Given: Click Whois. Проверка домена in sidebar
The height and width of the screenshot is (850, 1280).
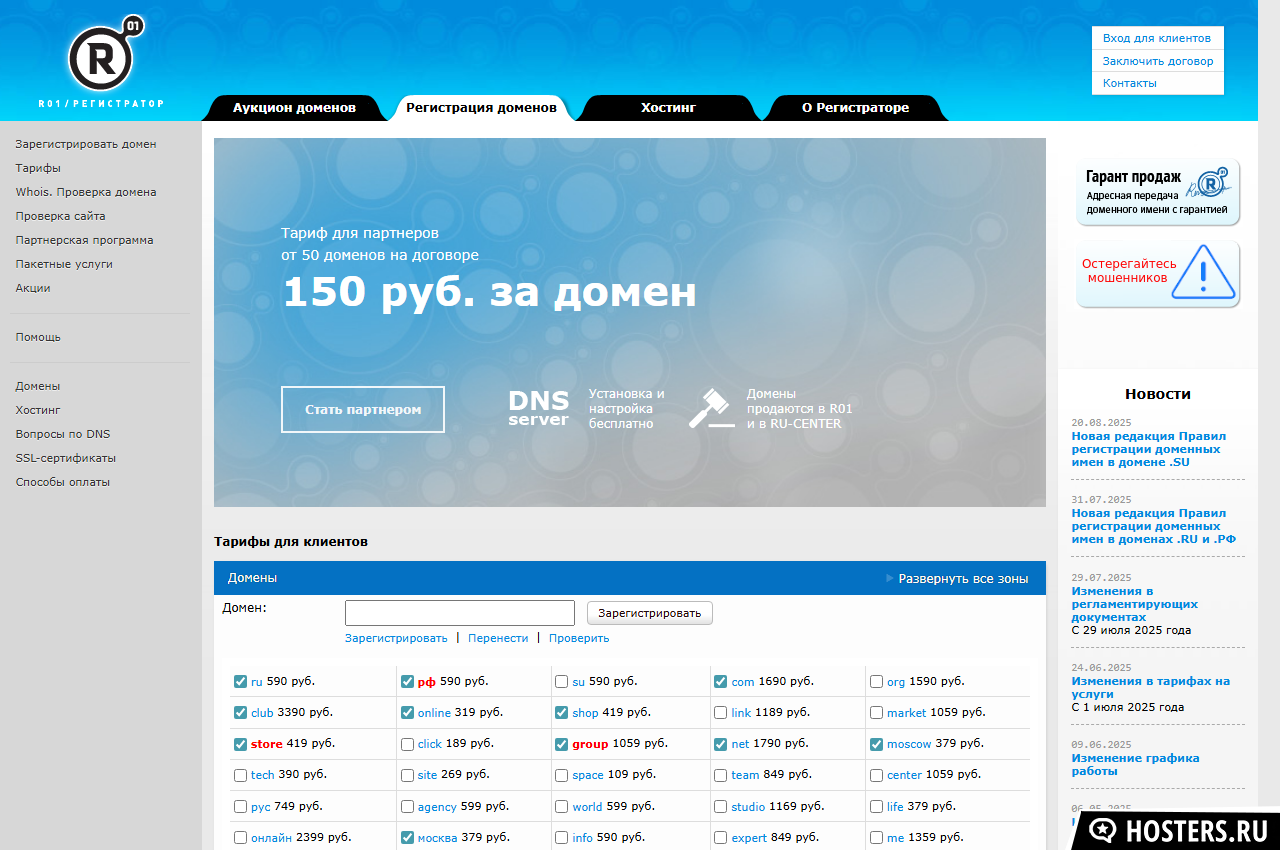Looking at the screenshot, I should (86, 192).
